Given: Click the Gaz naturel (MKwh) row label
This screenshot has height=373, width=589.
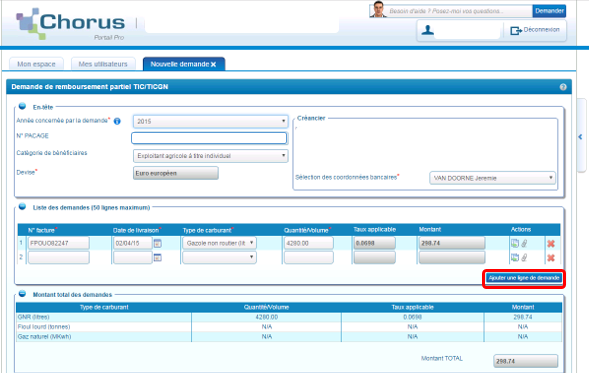Looking at the screenshot, I should click(44, 337).
